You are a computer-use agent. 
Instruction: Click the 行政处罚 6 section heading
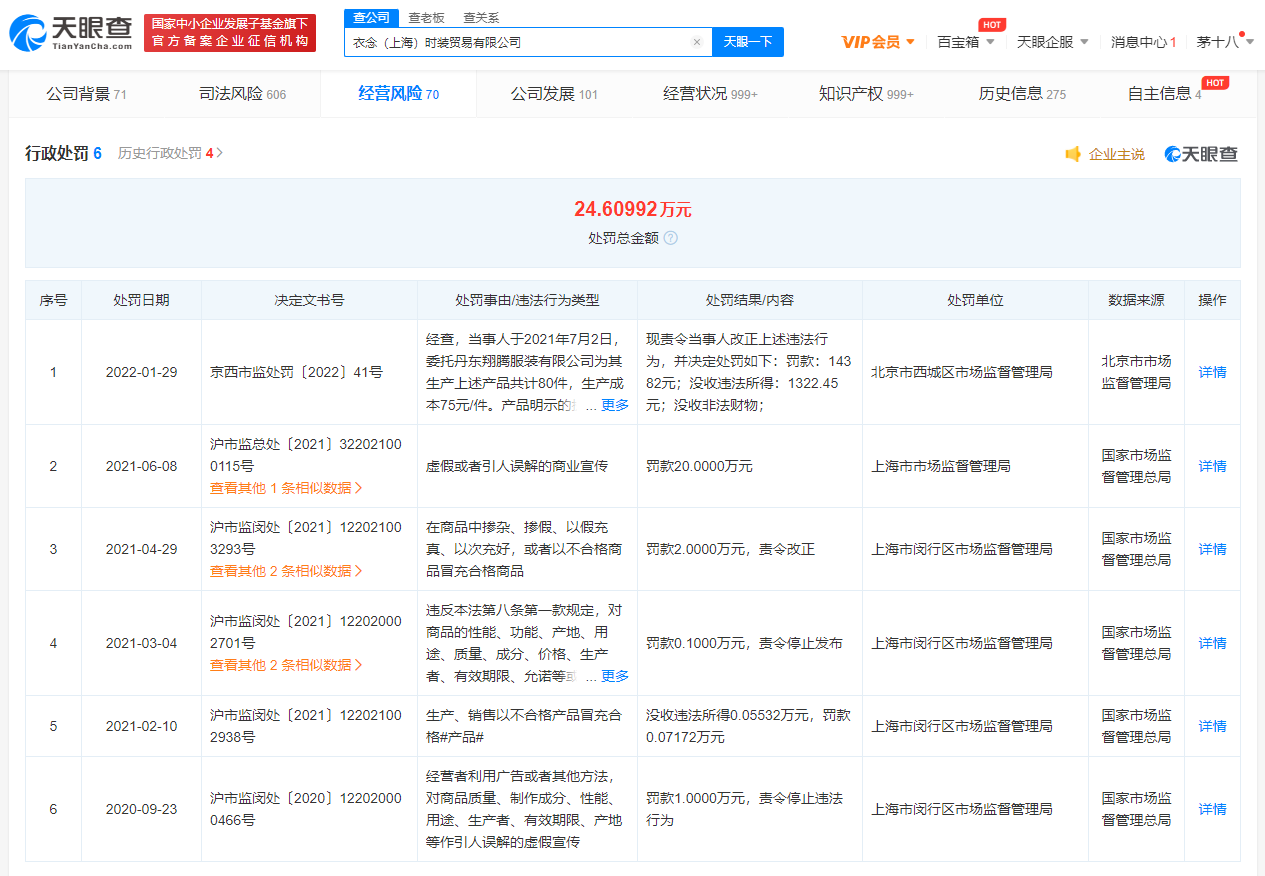pos(63,153)
